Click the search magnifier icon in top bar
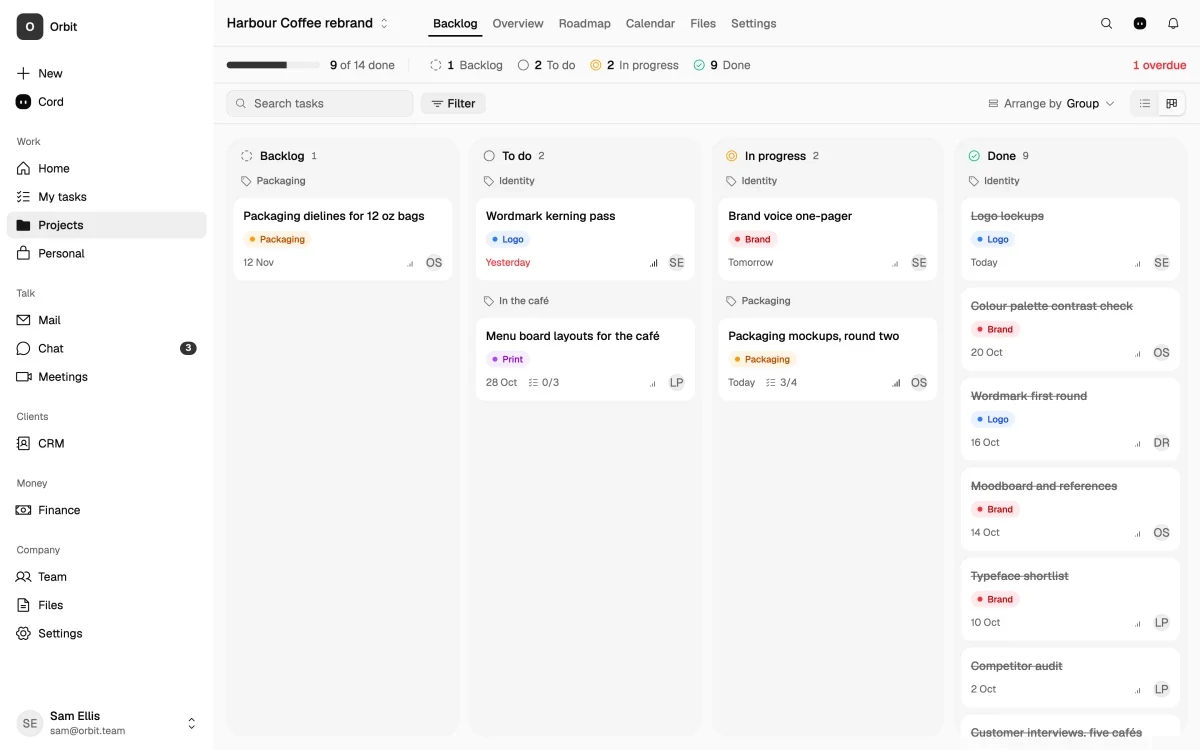This screenshot has width=1200, height=750. [x=1106, y=23]
